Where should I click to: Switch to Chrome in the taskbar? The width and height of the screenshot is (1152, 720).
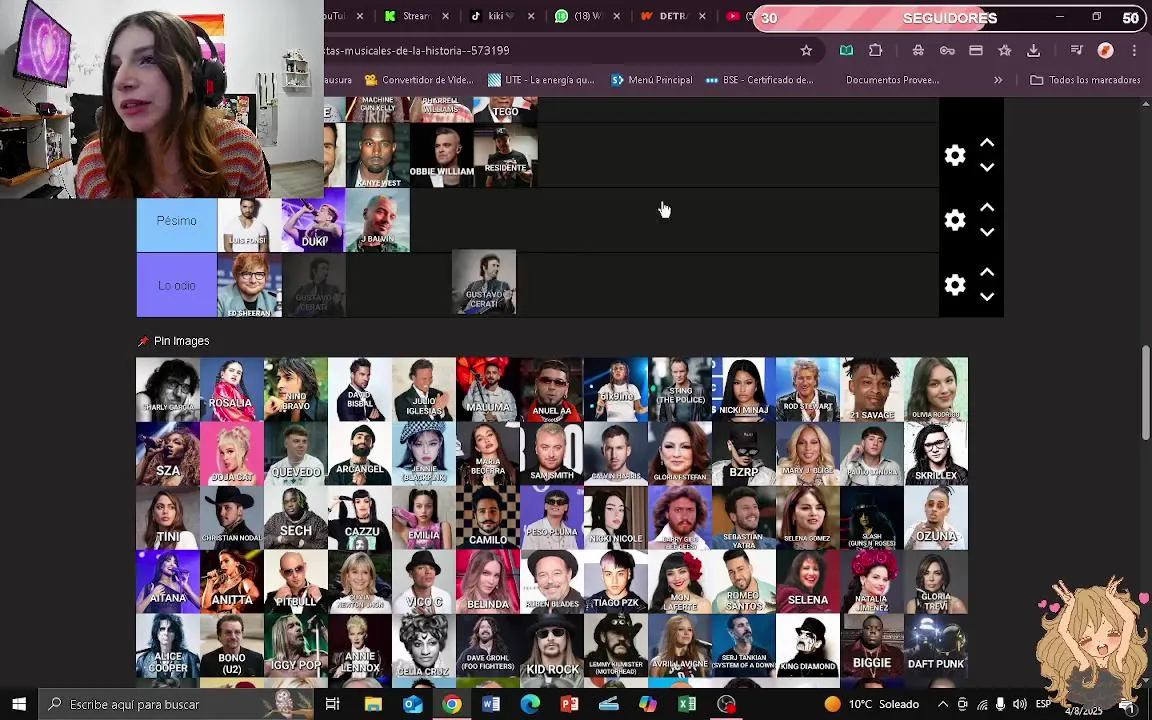coord(452,704)
